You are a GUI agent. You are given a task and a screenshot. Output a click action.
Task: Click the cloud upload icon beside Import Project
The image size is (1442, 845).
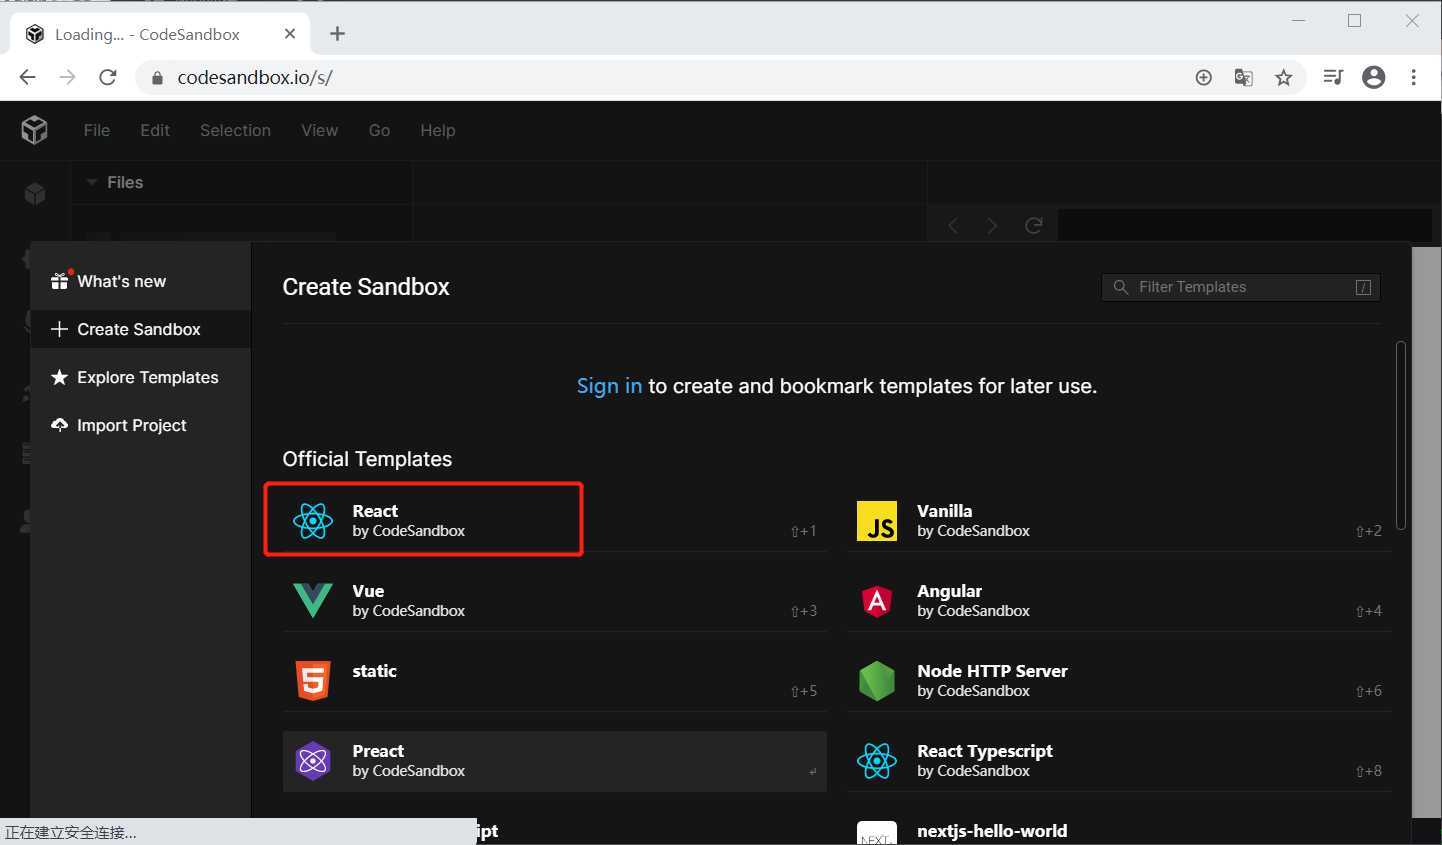click(59, 425)
